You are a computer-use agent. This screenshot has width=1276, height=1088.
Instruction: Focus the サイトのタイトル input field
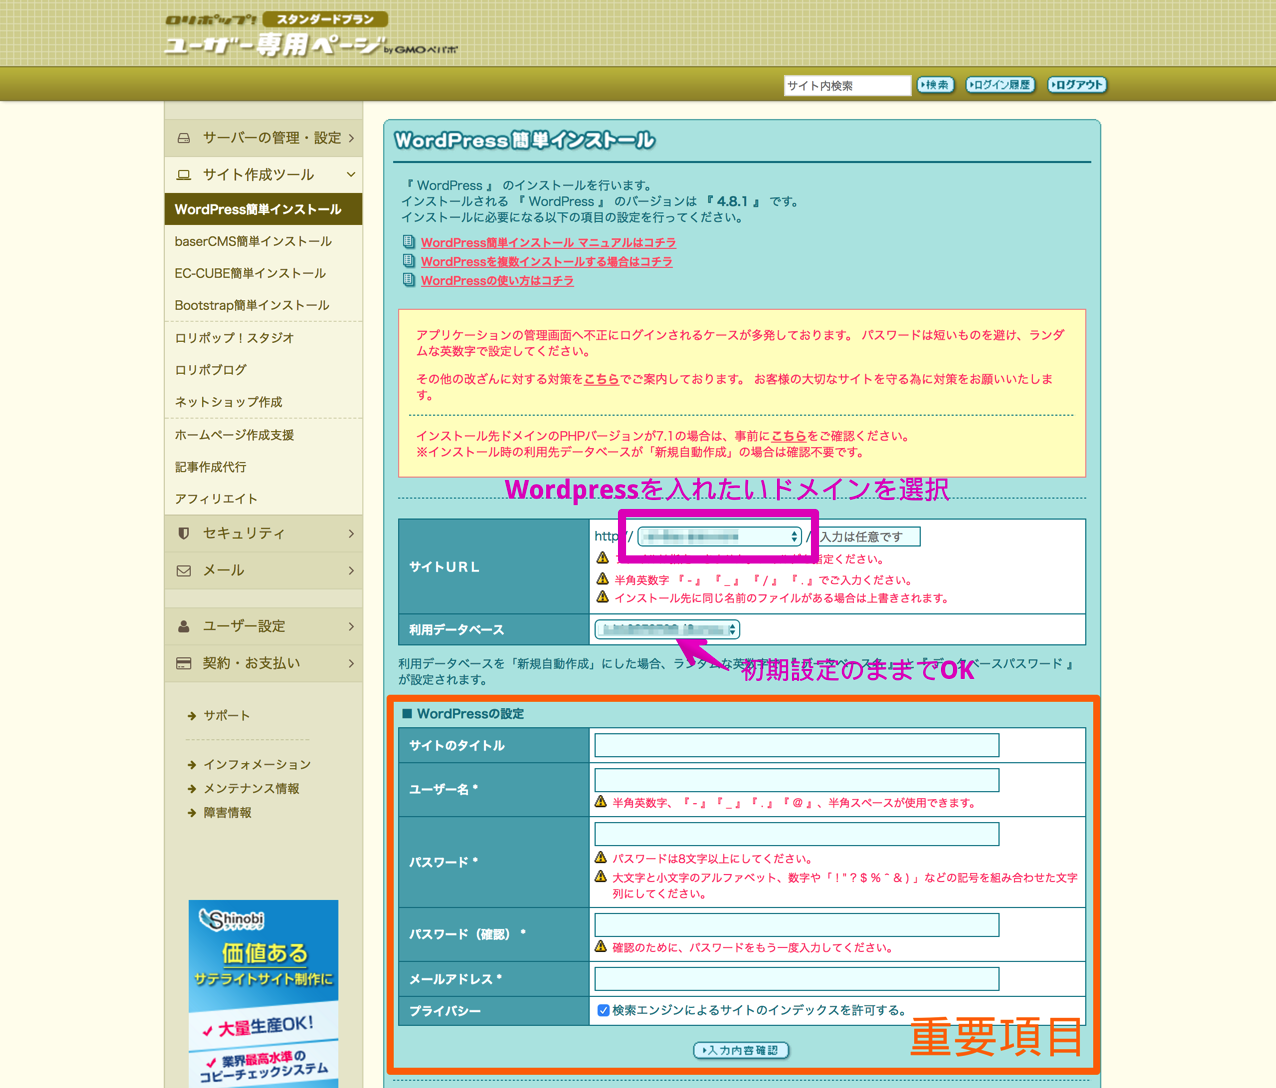(797, 745)
